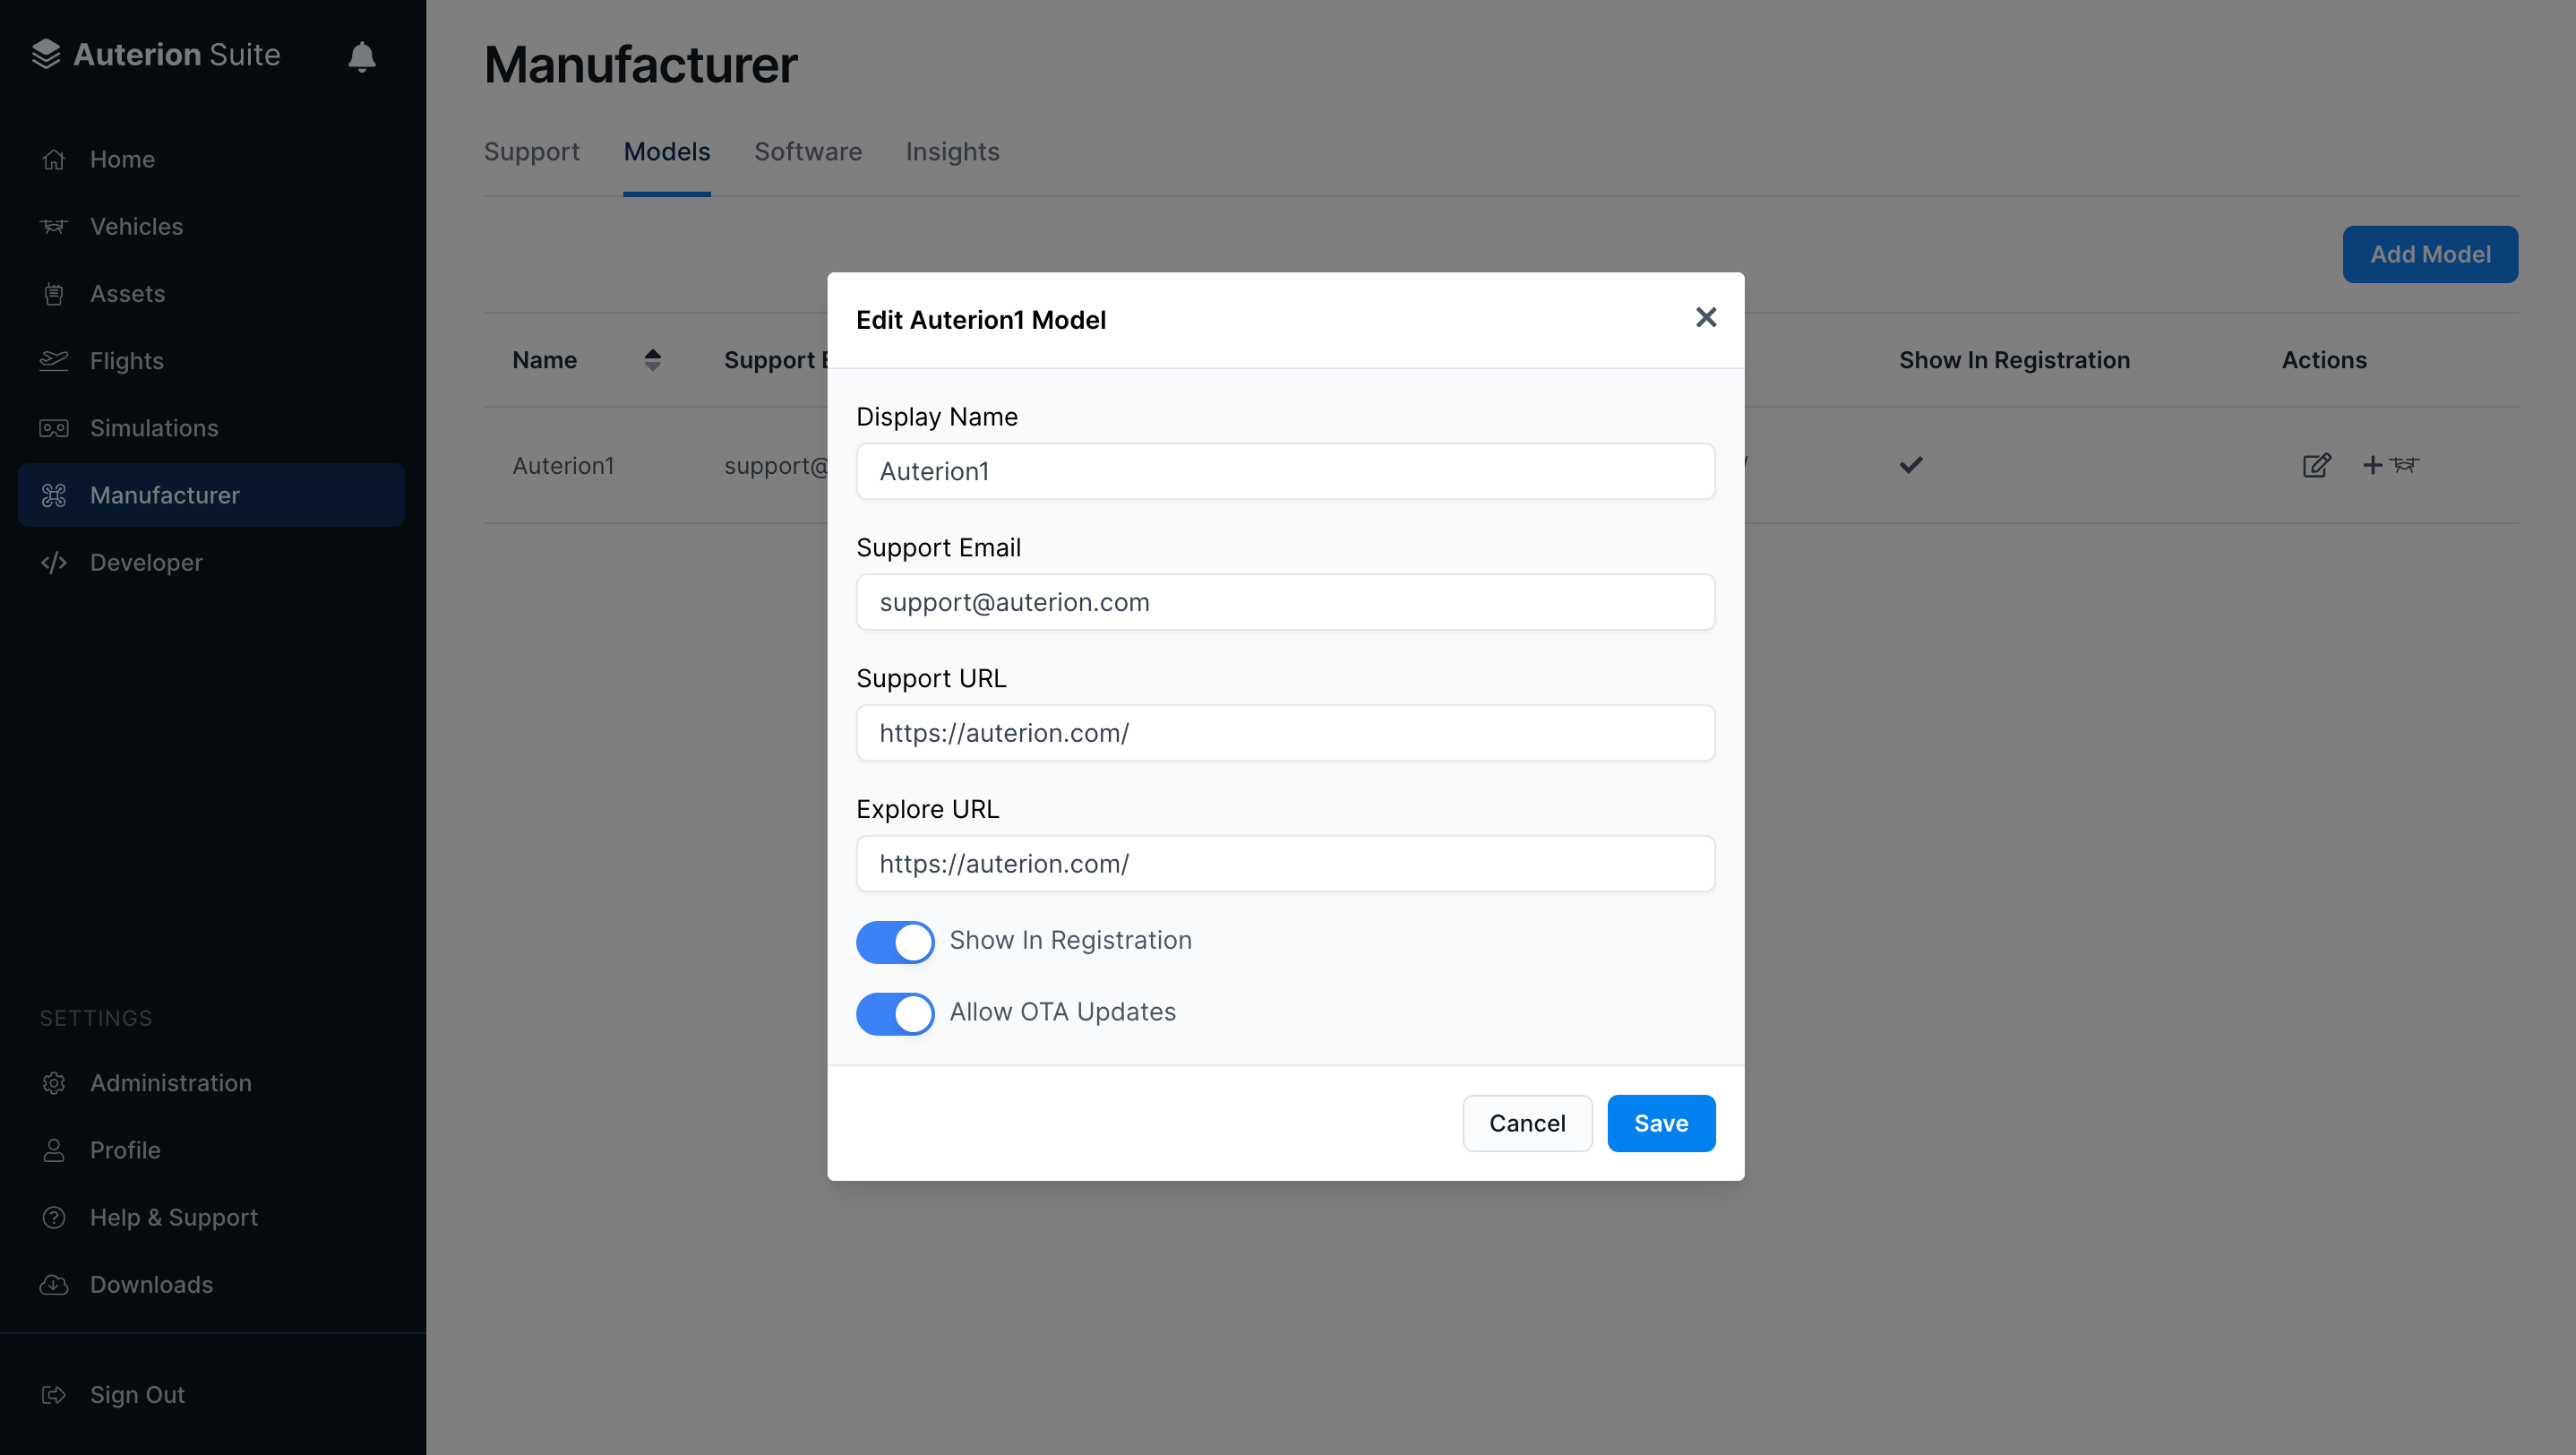2576x1455 pixels.
Task: Open the Simulations sidebar entry
Action: tap(153, 428)
